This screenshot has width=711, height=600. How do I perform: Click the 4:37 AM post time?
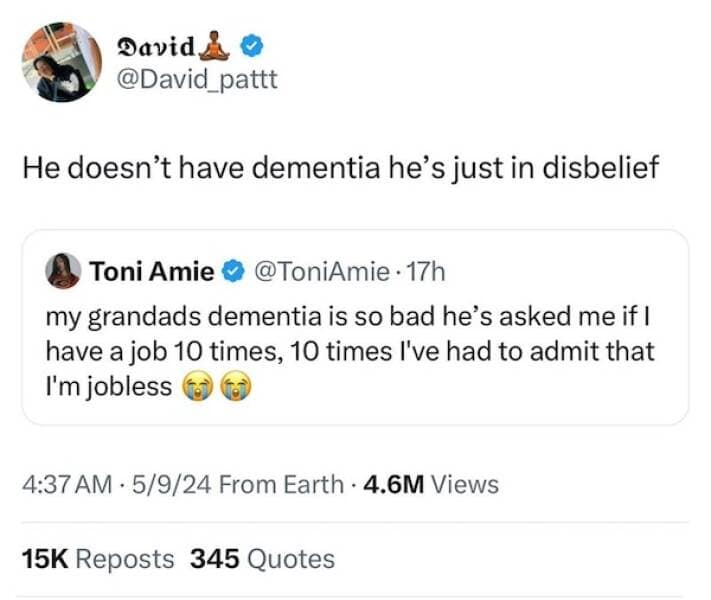pos(66,485)
